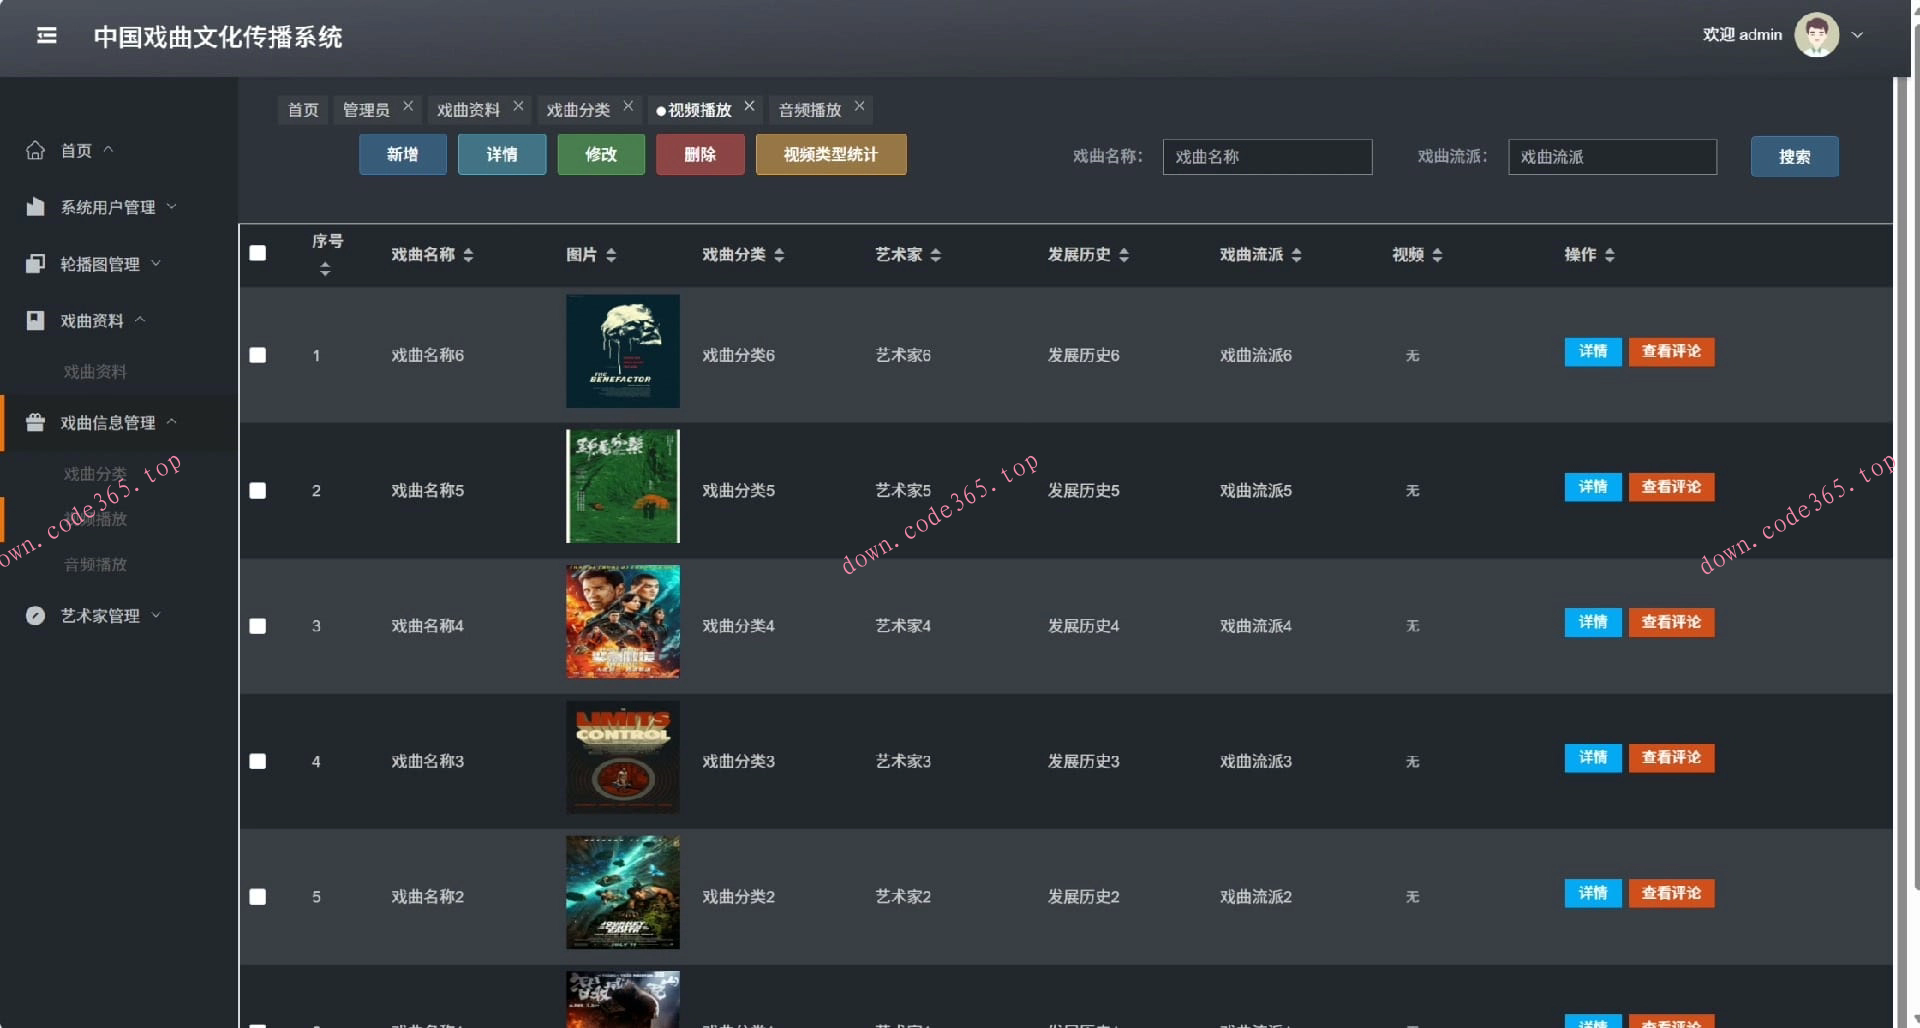1920x1028 pixels.
Task: Expand the 轮播图管理 chevron
Action: click(155, 263)
